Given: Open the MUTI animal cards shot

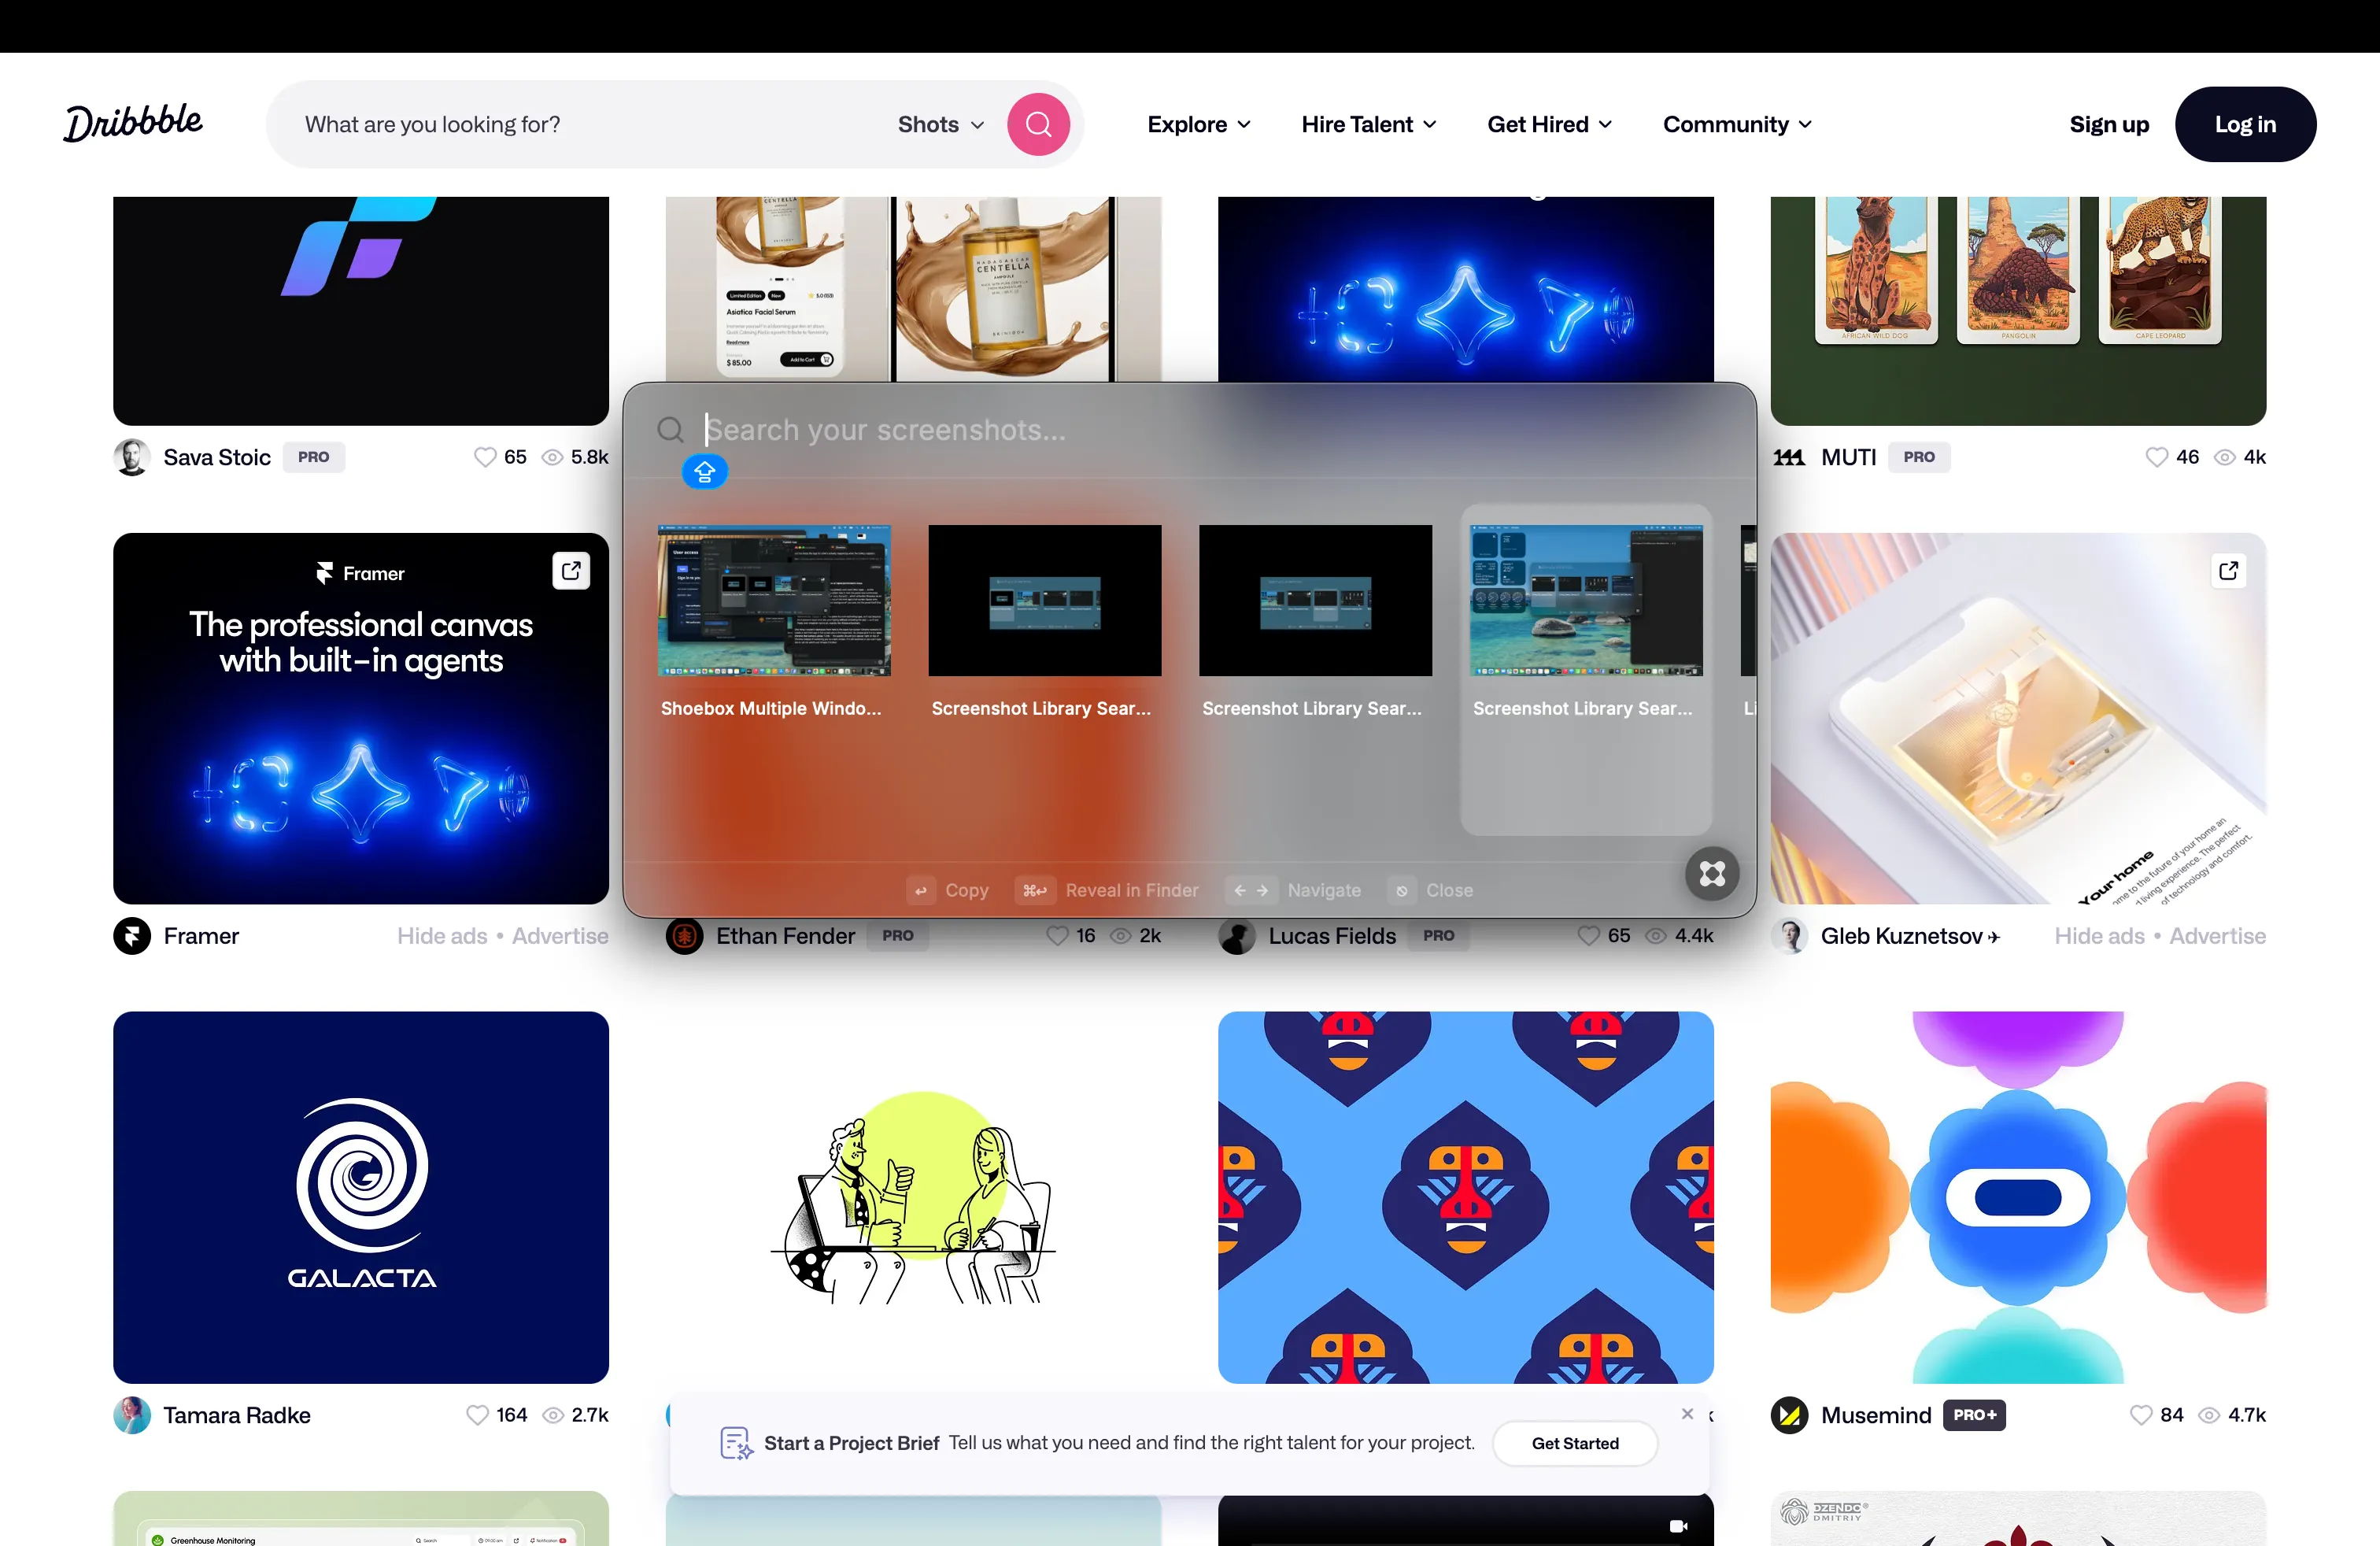Looking at the screenshot, I should (2018, 310).
